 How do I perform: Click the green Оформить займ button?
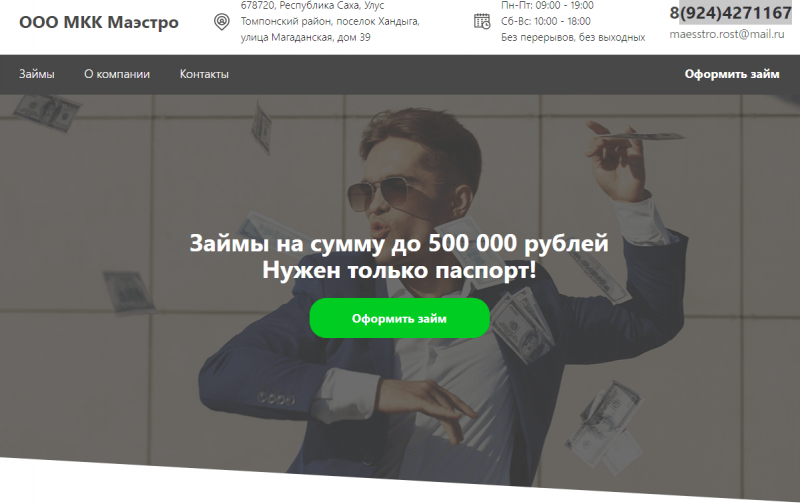[399, 318]
